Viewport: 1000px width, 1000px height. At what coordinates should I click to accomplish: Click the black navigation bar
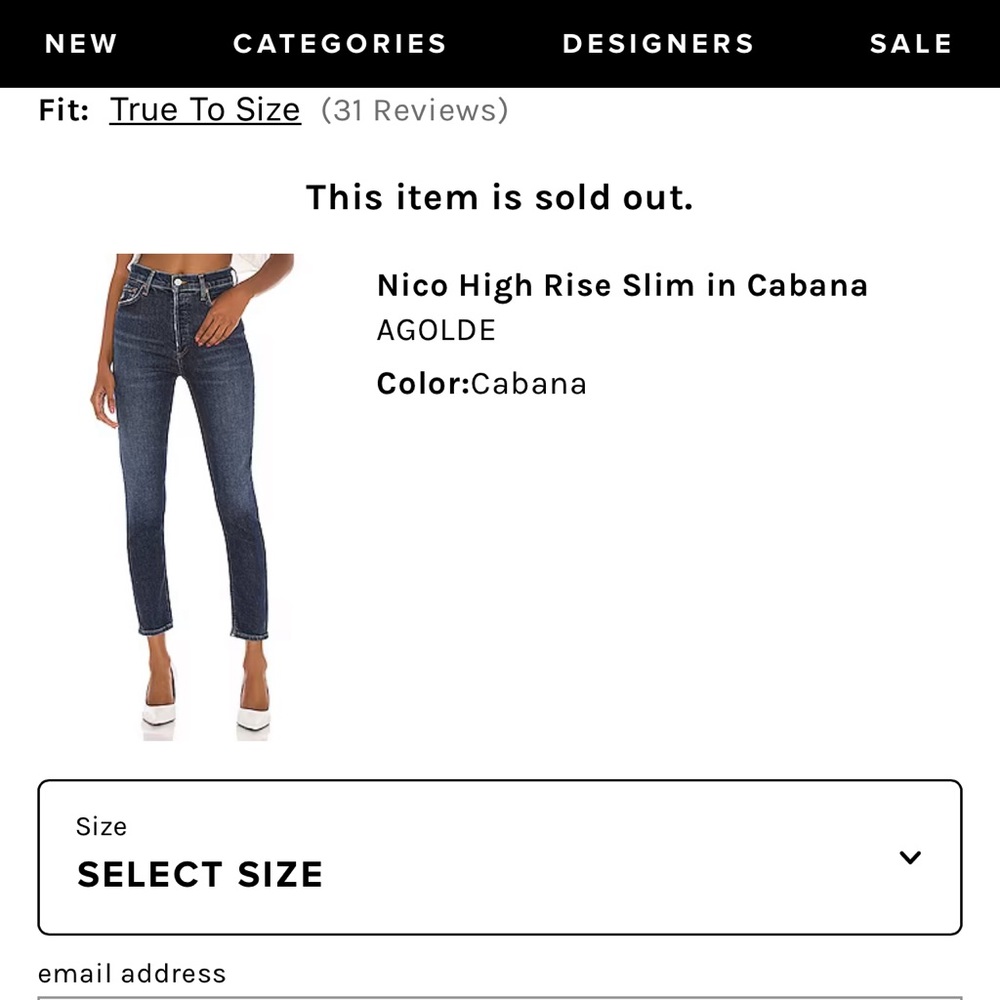click(x=500, y=43)
